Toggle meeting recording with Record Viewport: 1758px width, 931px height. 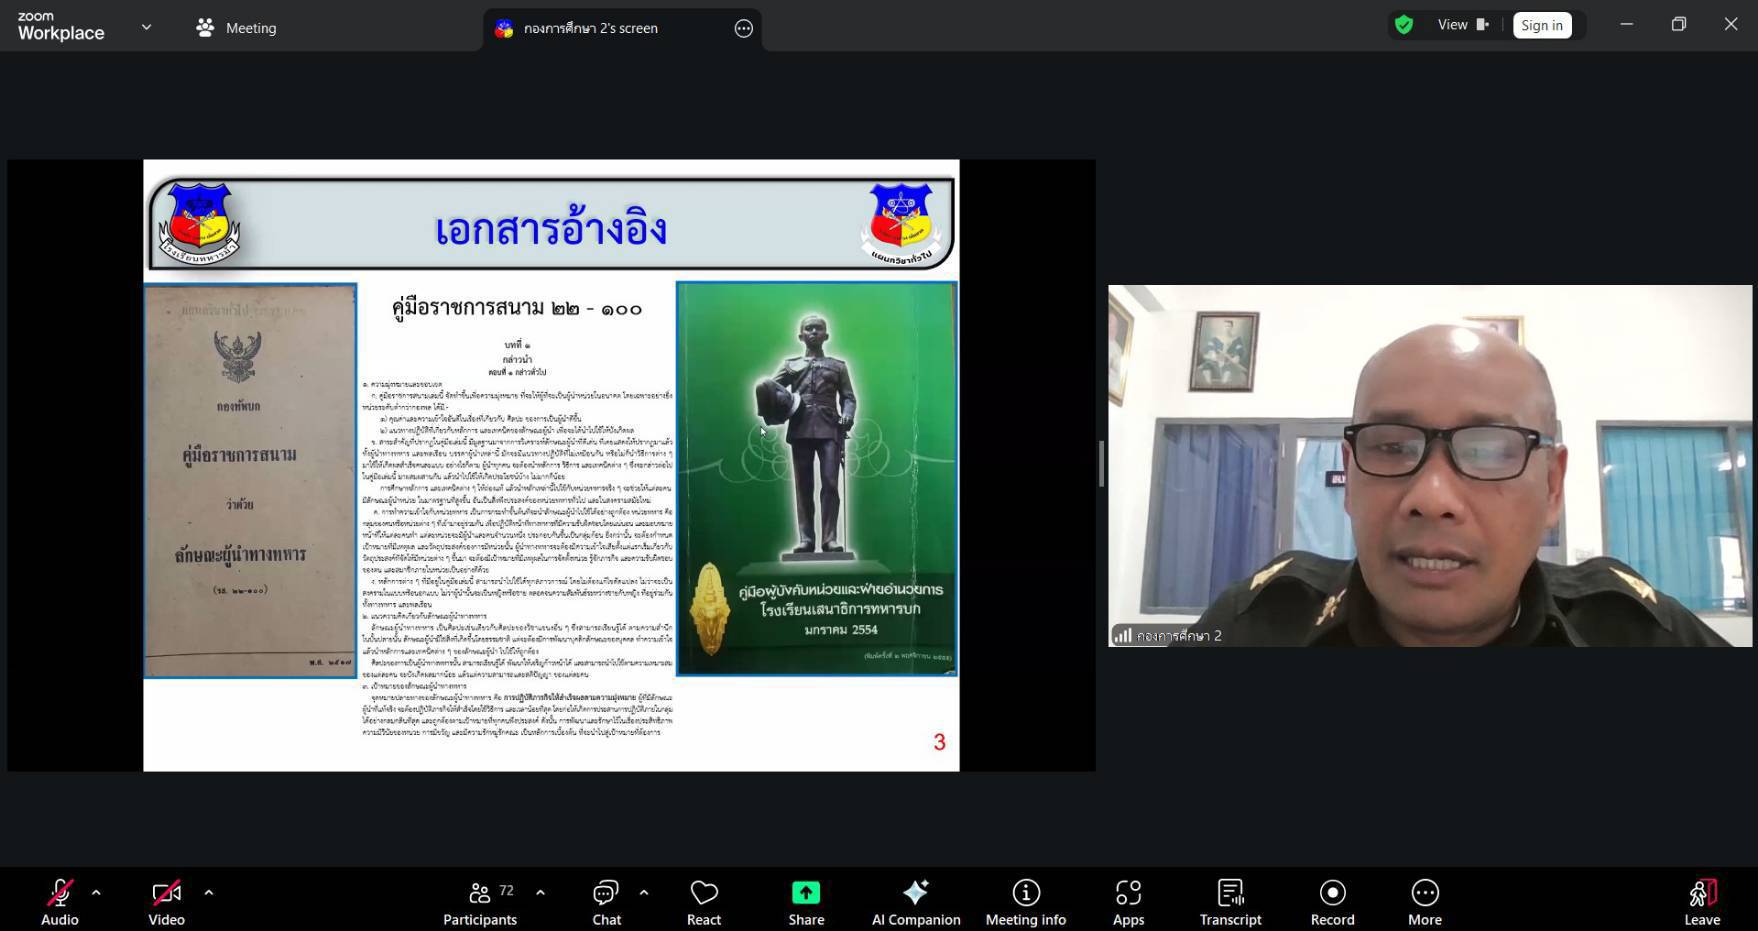pyautogui.click(x=1332, y=901)
